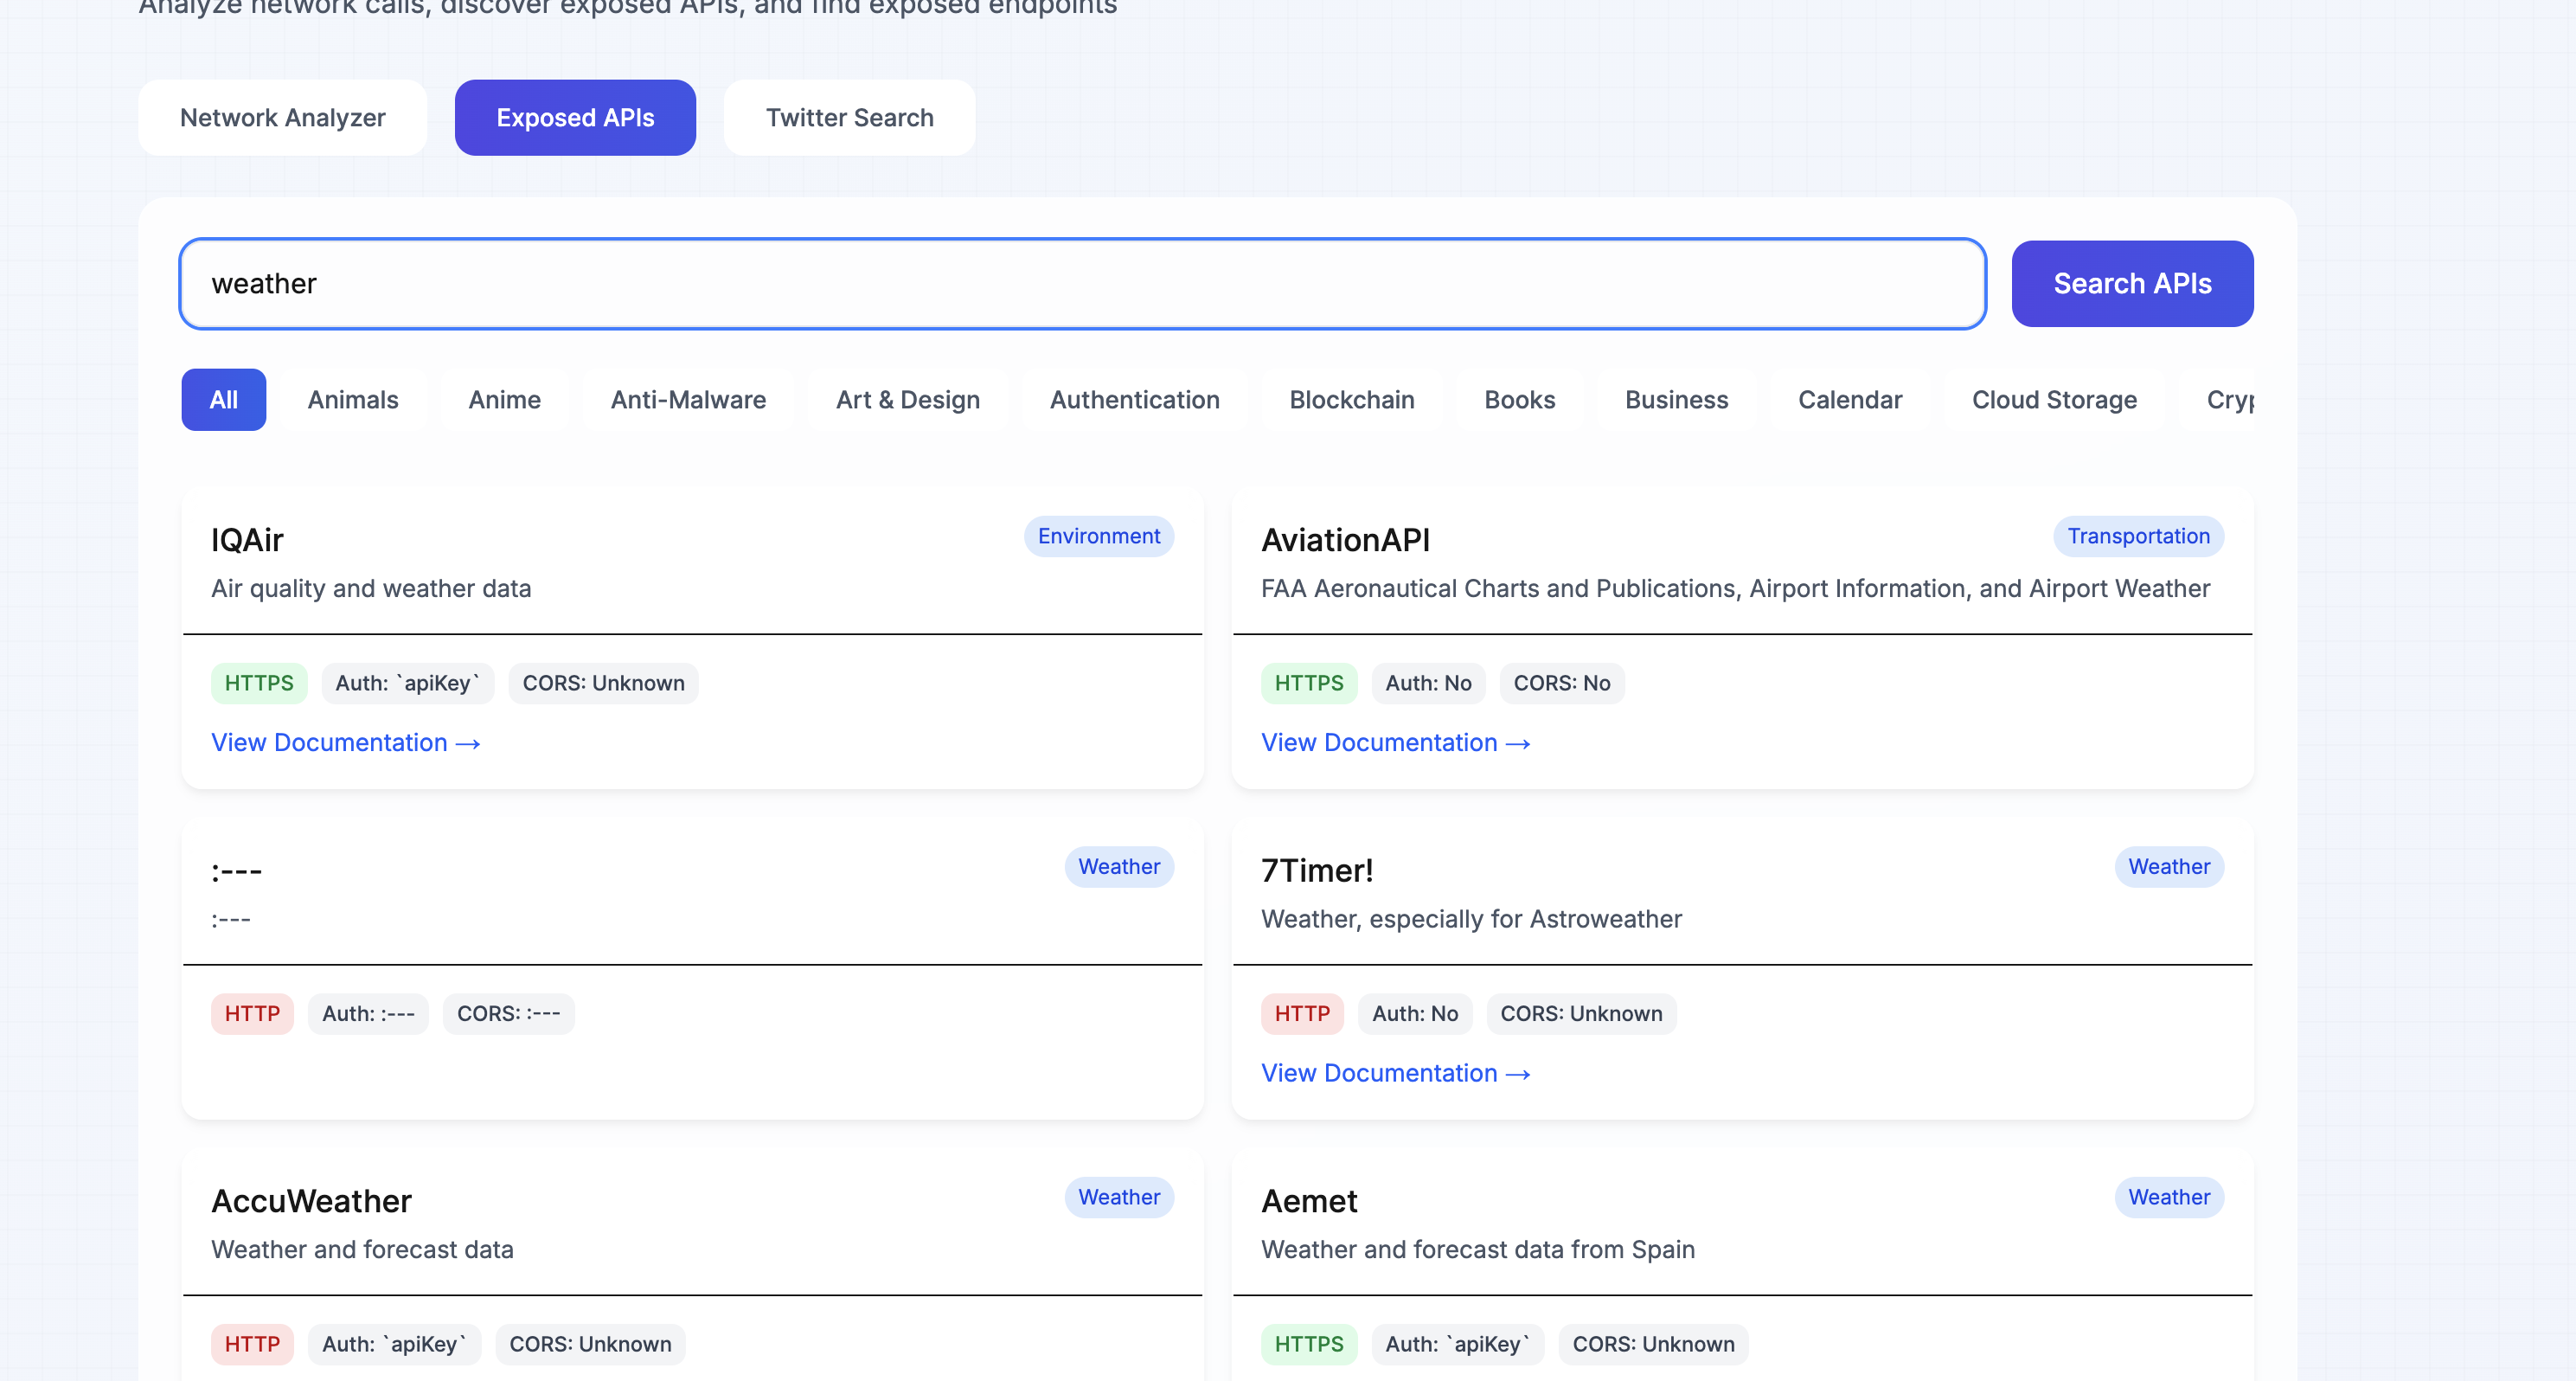Viewport: 2576px width, 1381px height.
Task: Choose the Anti-Malware category chip
Action: click(x=688, y=400)
